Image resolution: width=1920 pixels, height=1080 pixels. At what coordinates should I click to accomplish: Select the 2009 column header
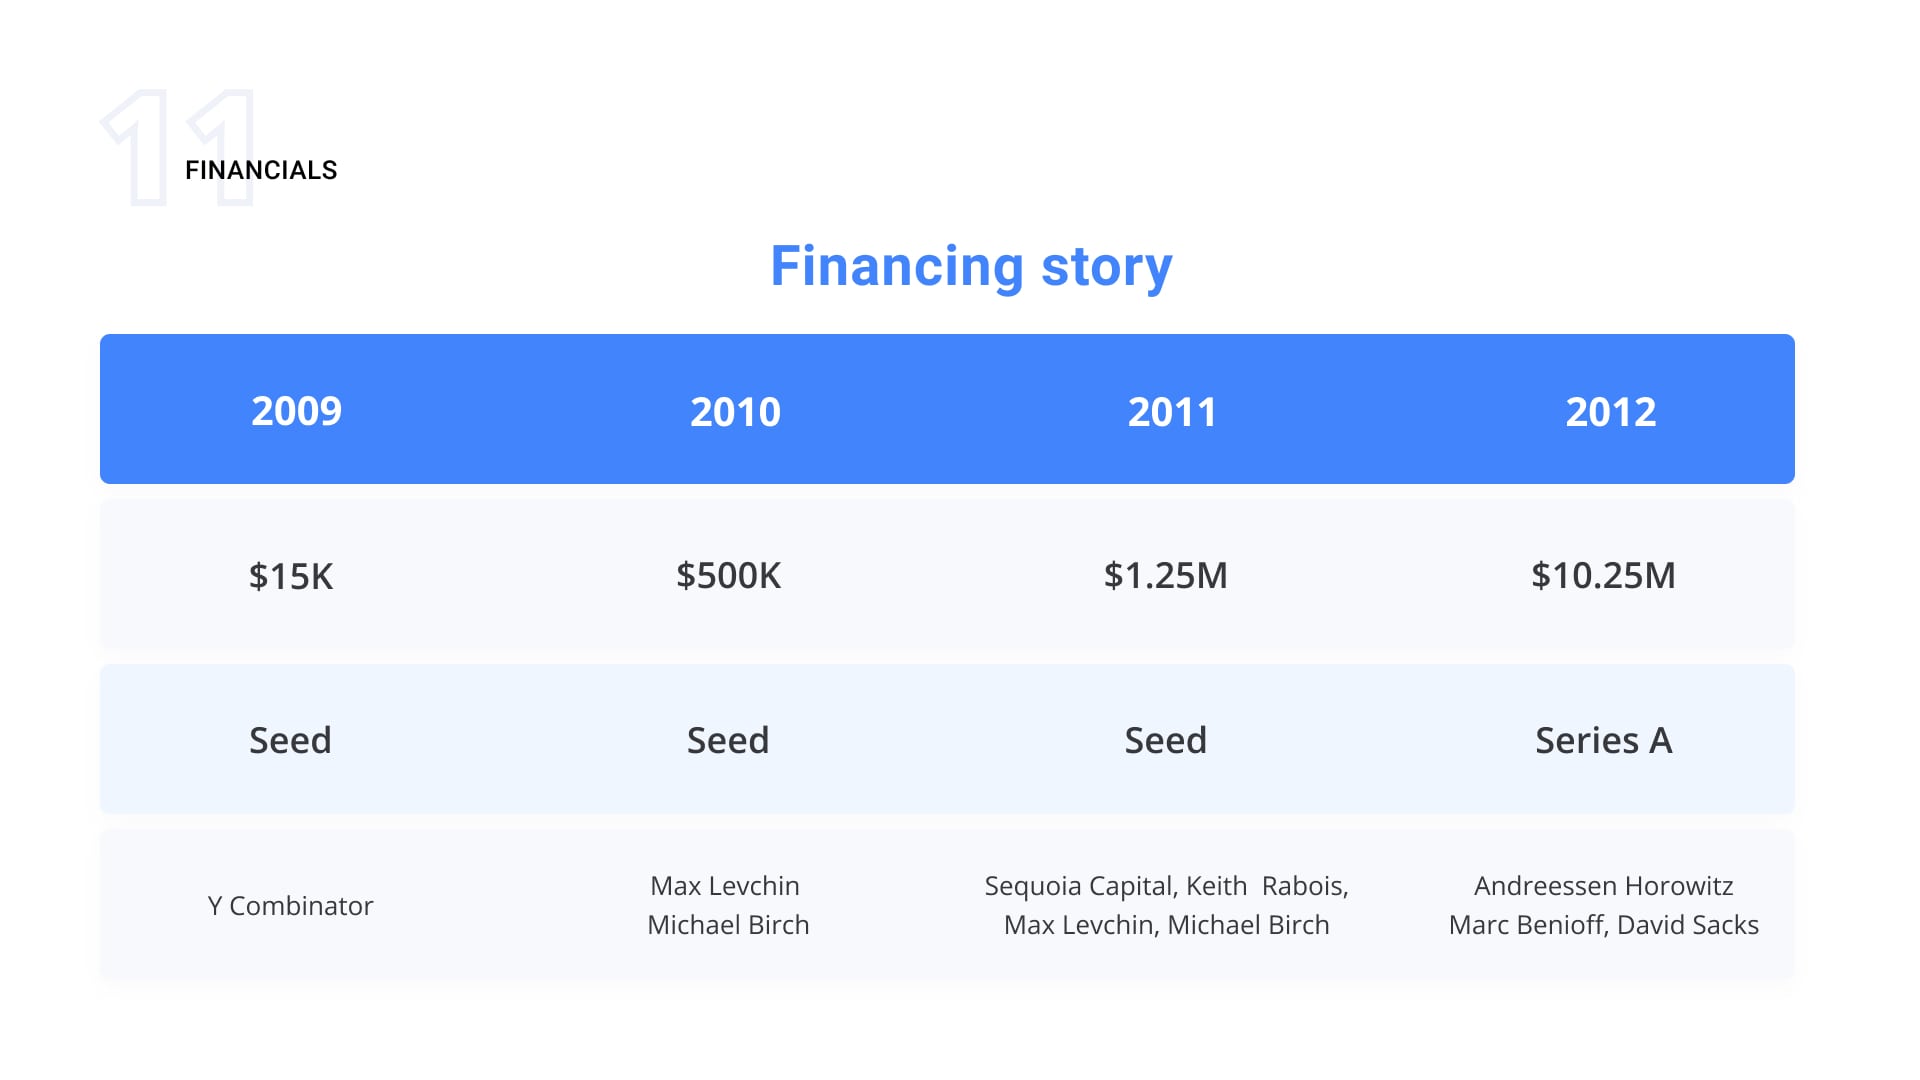[x=296, y=411]
